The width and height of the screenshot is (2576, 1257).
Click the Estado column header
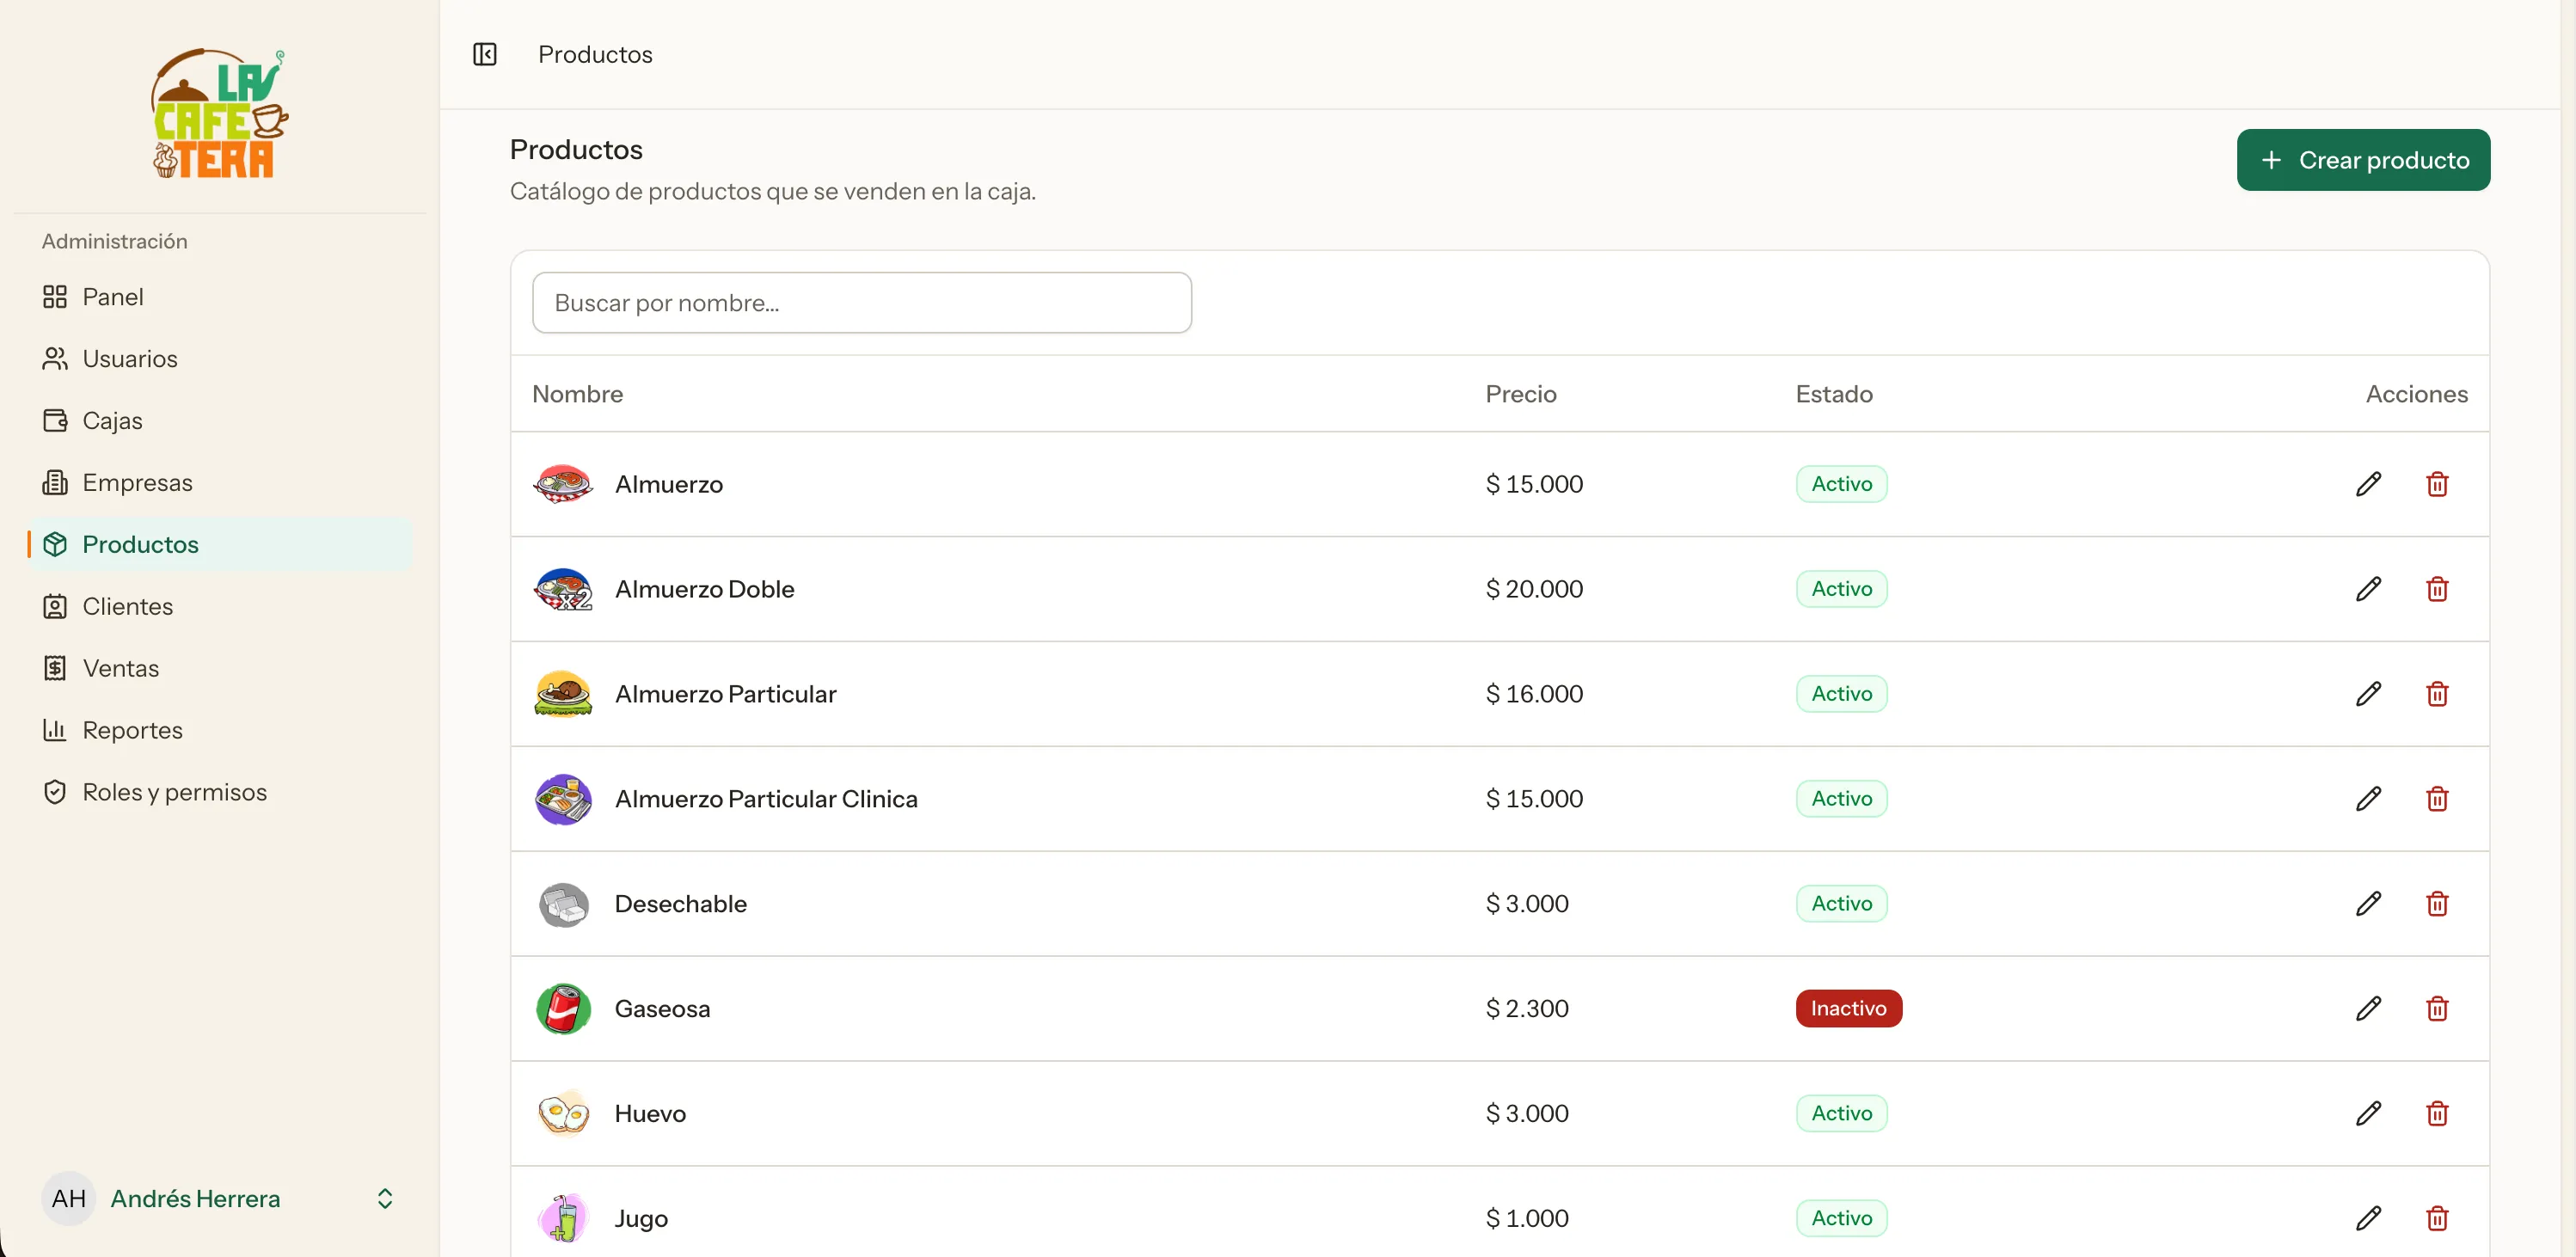coord(1833,394)
